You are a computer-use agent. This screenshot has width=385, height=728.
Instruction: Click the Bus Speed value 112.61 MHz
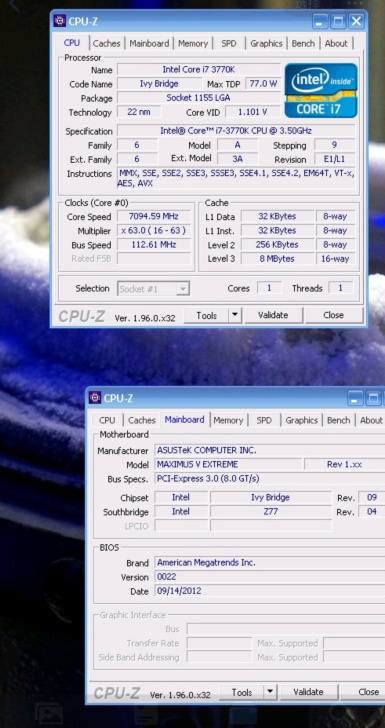(154, 245)
